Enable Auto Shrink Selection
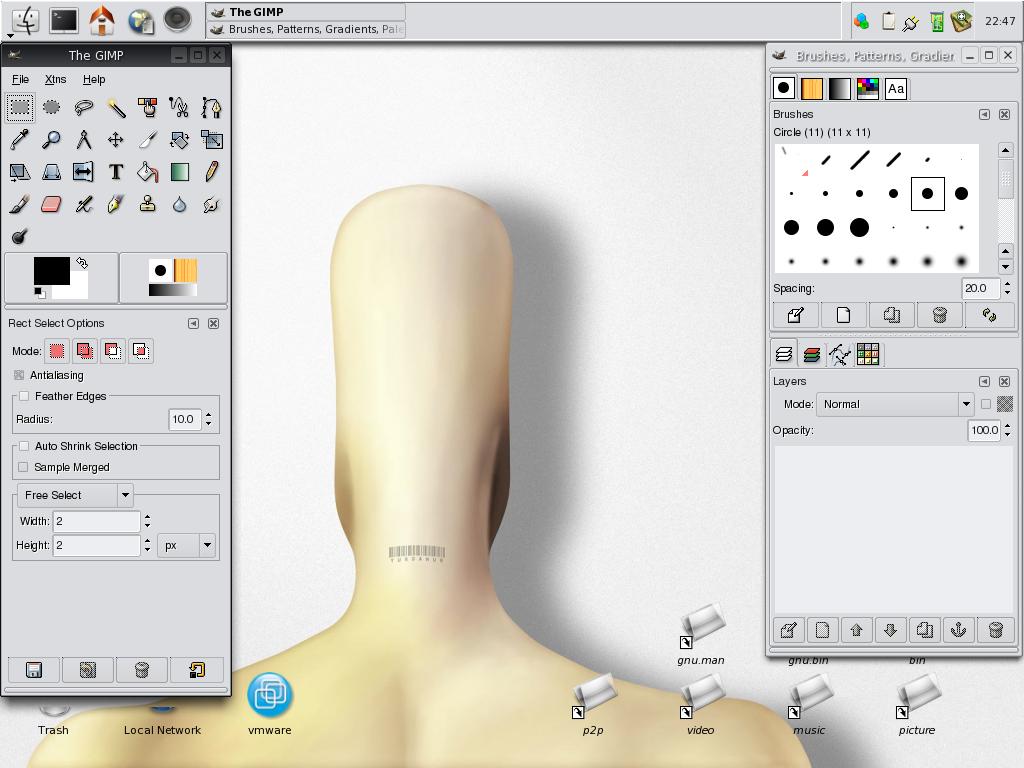The height and width of the screenshot is (768, 1024). 24,446
